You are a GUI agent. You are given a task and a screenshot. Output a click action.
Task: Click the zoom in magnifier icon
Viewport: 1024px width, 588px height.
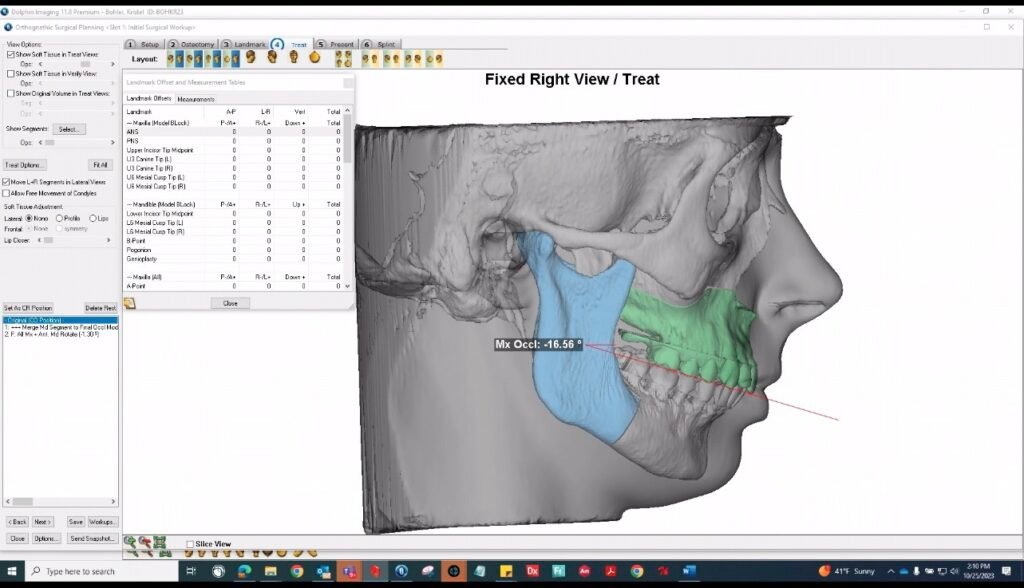pyautogui.click(x=130, y=542)
